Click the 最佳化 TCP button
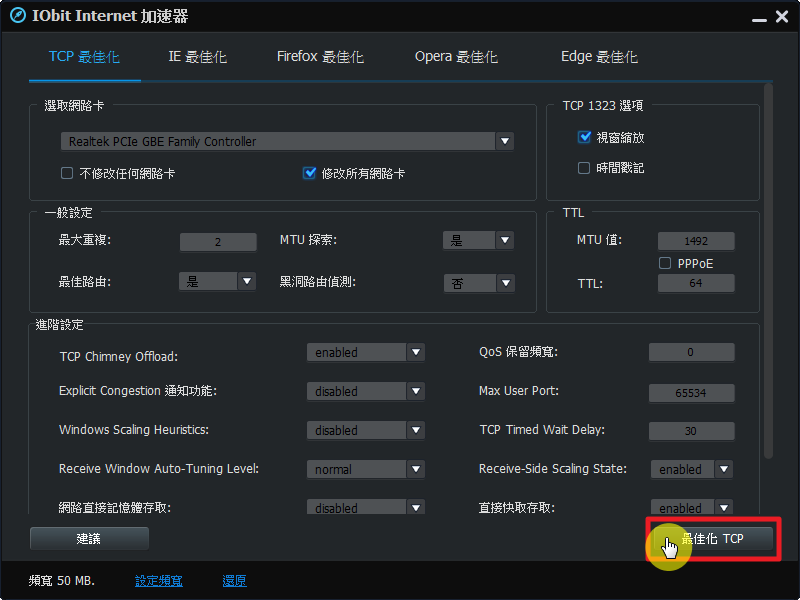This screenshot has height=600, width=800. 712,539
